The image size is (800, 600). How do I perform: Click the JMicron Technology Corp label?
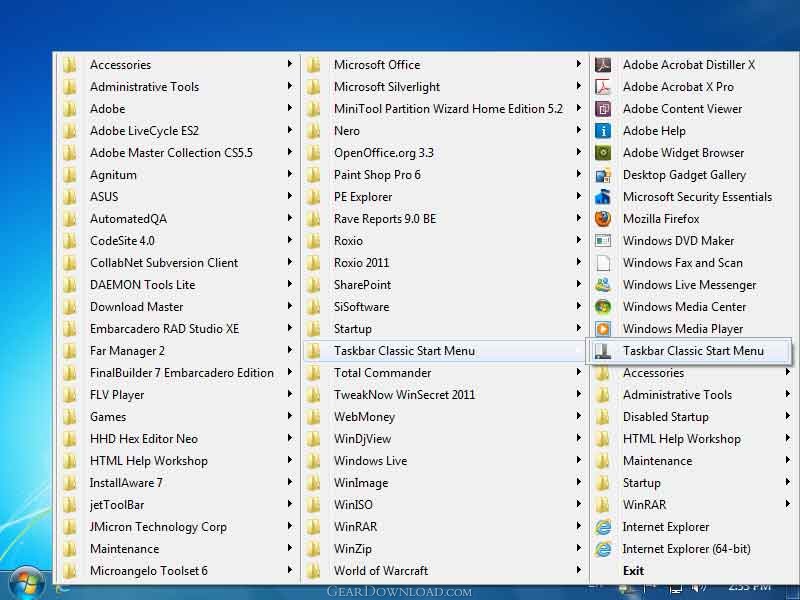pyautogui.click(x=158, y=527)
